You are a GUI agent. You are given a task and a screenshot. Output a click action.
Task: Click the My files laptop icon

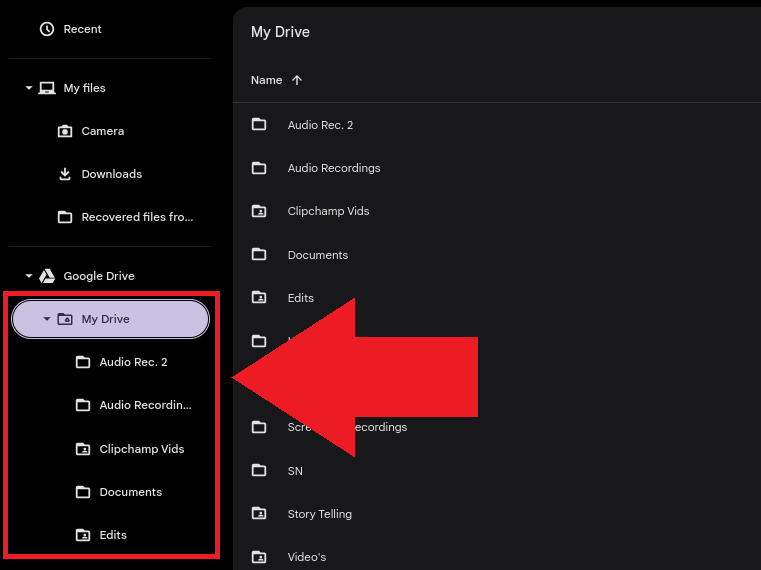click(x=46, y=88)
